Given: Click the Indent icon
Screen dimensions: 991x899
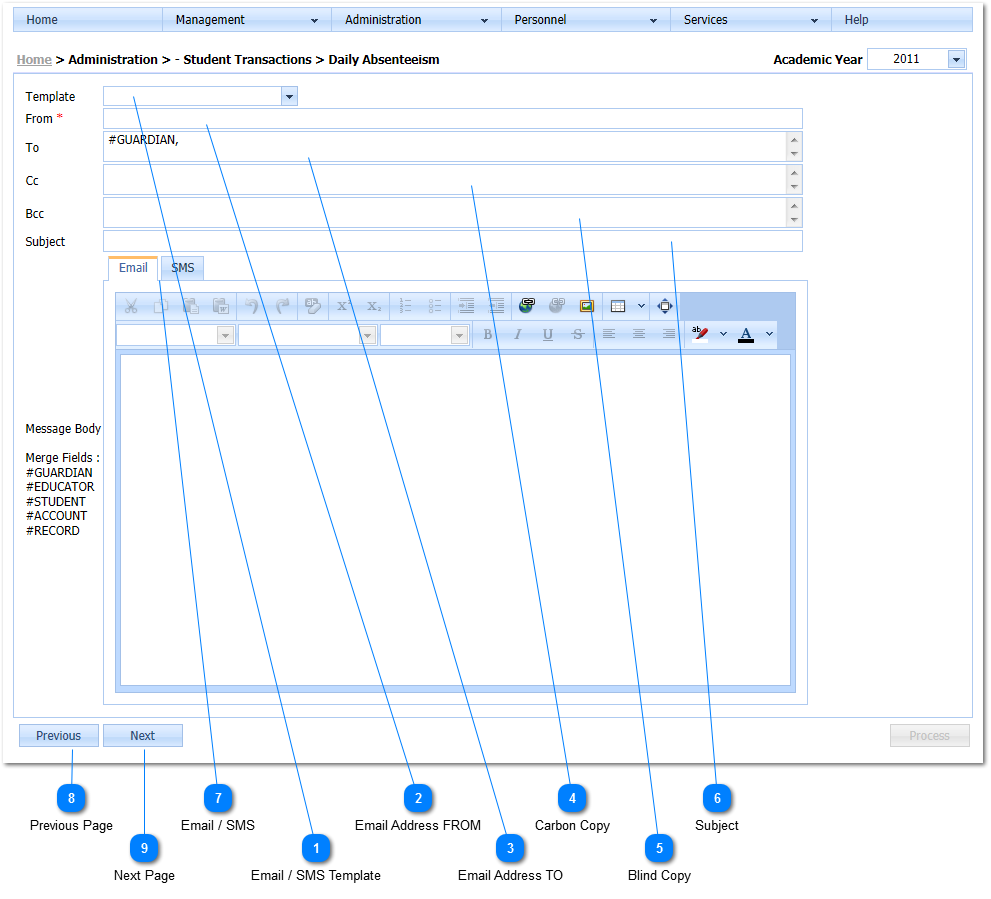Looking at the screenshot, I should pos(466,307).
